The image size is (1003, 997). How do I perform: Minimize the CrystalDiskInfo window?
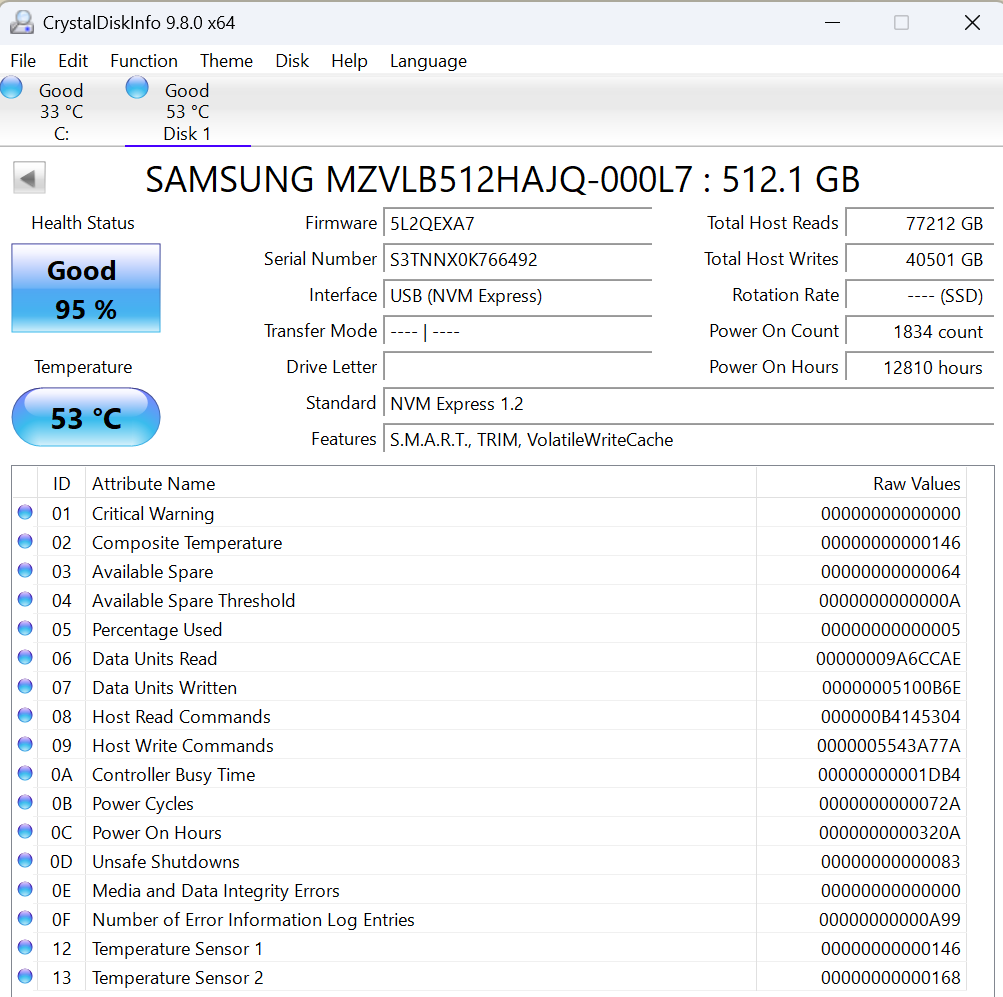(x=832, y=23)
